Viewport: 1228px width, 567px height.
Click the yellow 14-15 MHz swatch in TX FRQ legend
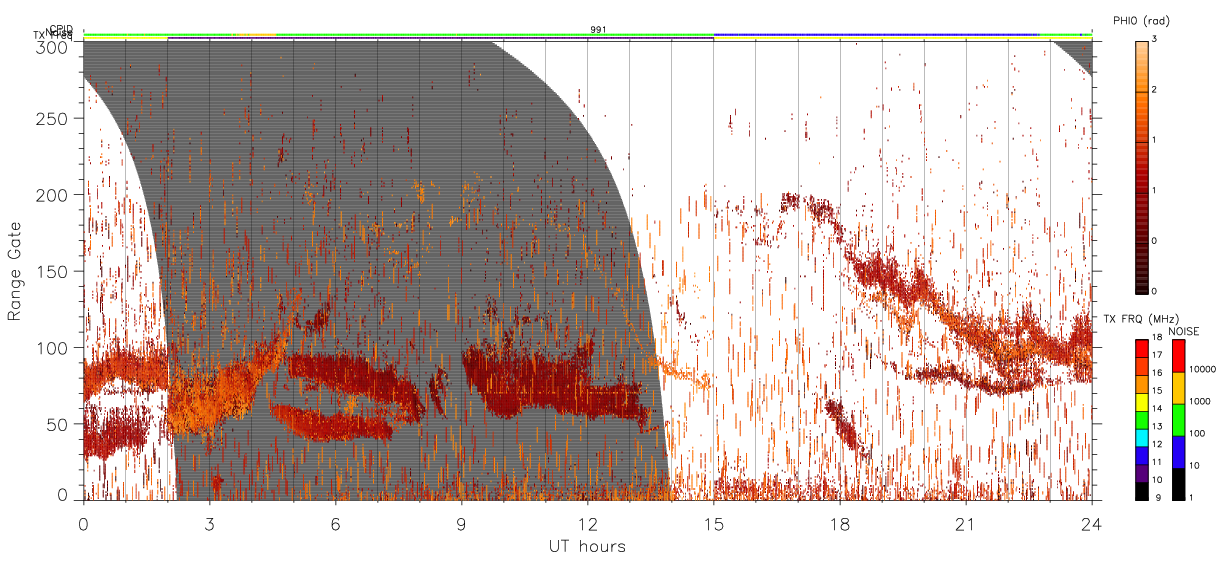tap(1142, 400)
